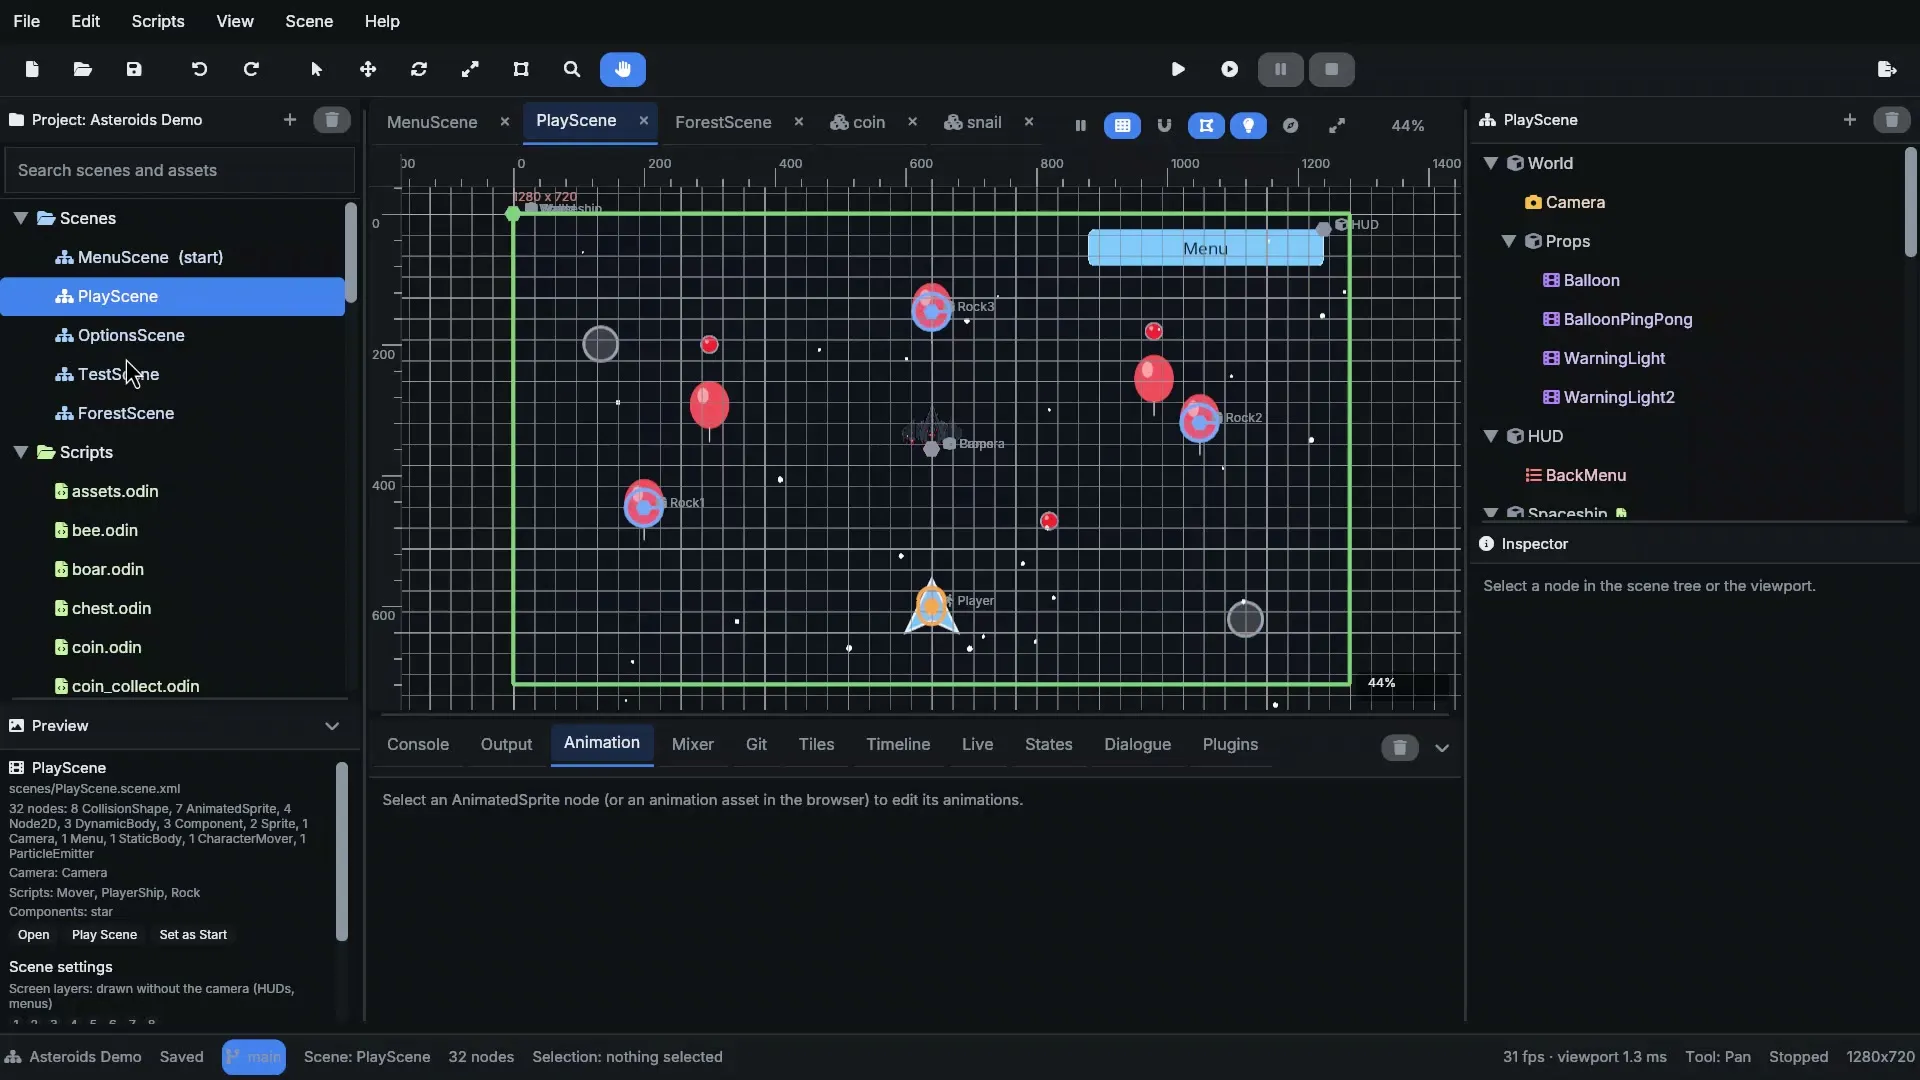Collapse the World node
1920x1080 pixels.
coord(1491,163)
